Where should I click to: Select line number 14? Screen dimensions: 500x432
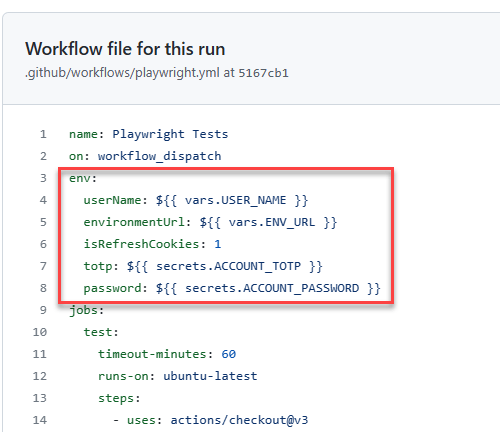pyautogui.click(x=40, y=420)
